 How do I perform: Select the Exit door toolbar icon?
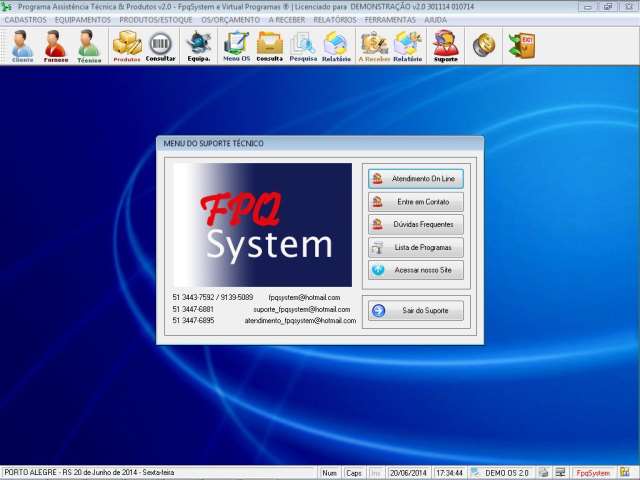click(522, 45)
